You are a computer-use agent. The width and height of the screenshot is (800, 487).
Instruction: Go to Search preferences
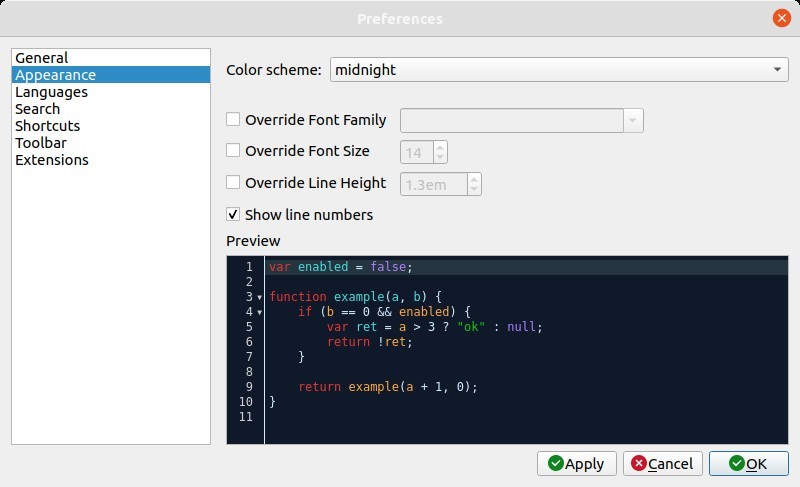click(x=38, y=109)
